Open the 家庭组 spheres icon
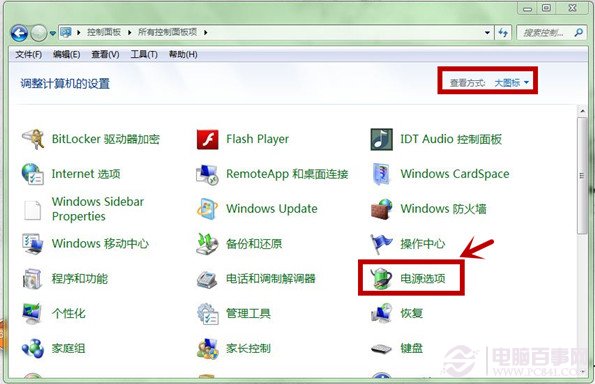The height and width of the screenshot is (384, 595). 33,348
